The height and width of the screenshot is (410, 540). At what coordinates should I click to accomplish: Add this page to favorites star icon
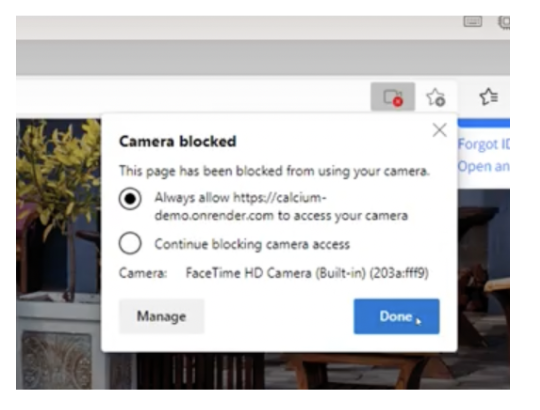click(x=436, y=97)
